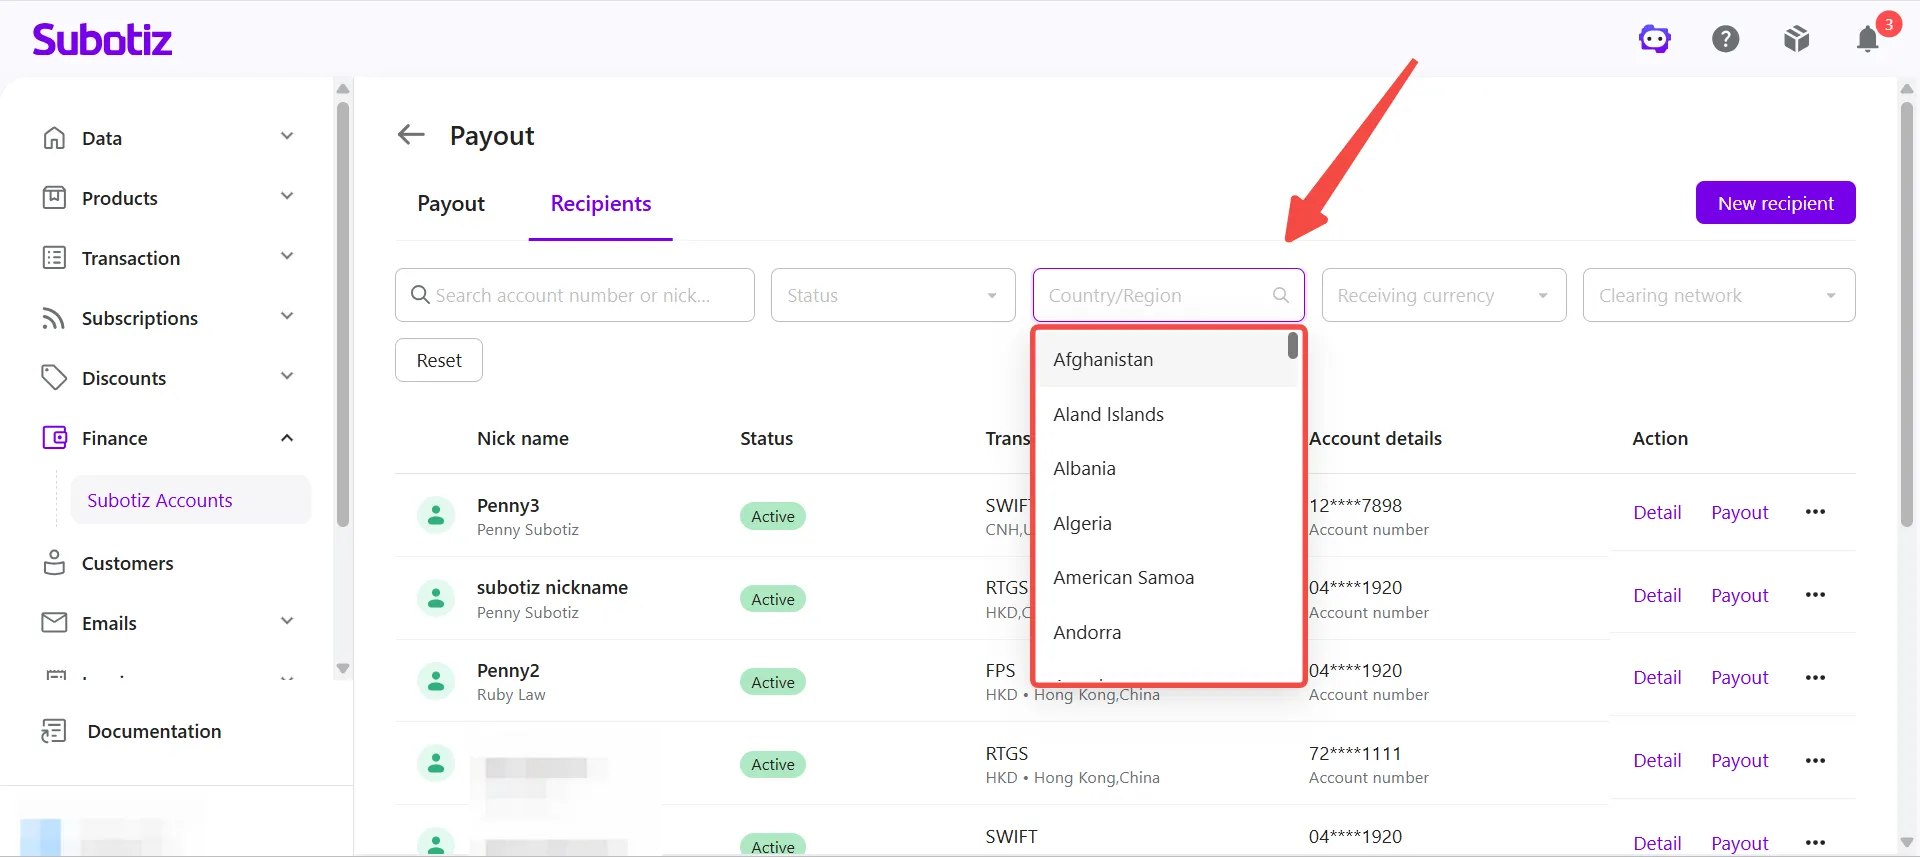Open the Clearing network dropdown

point(1719,295)
